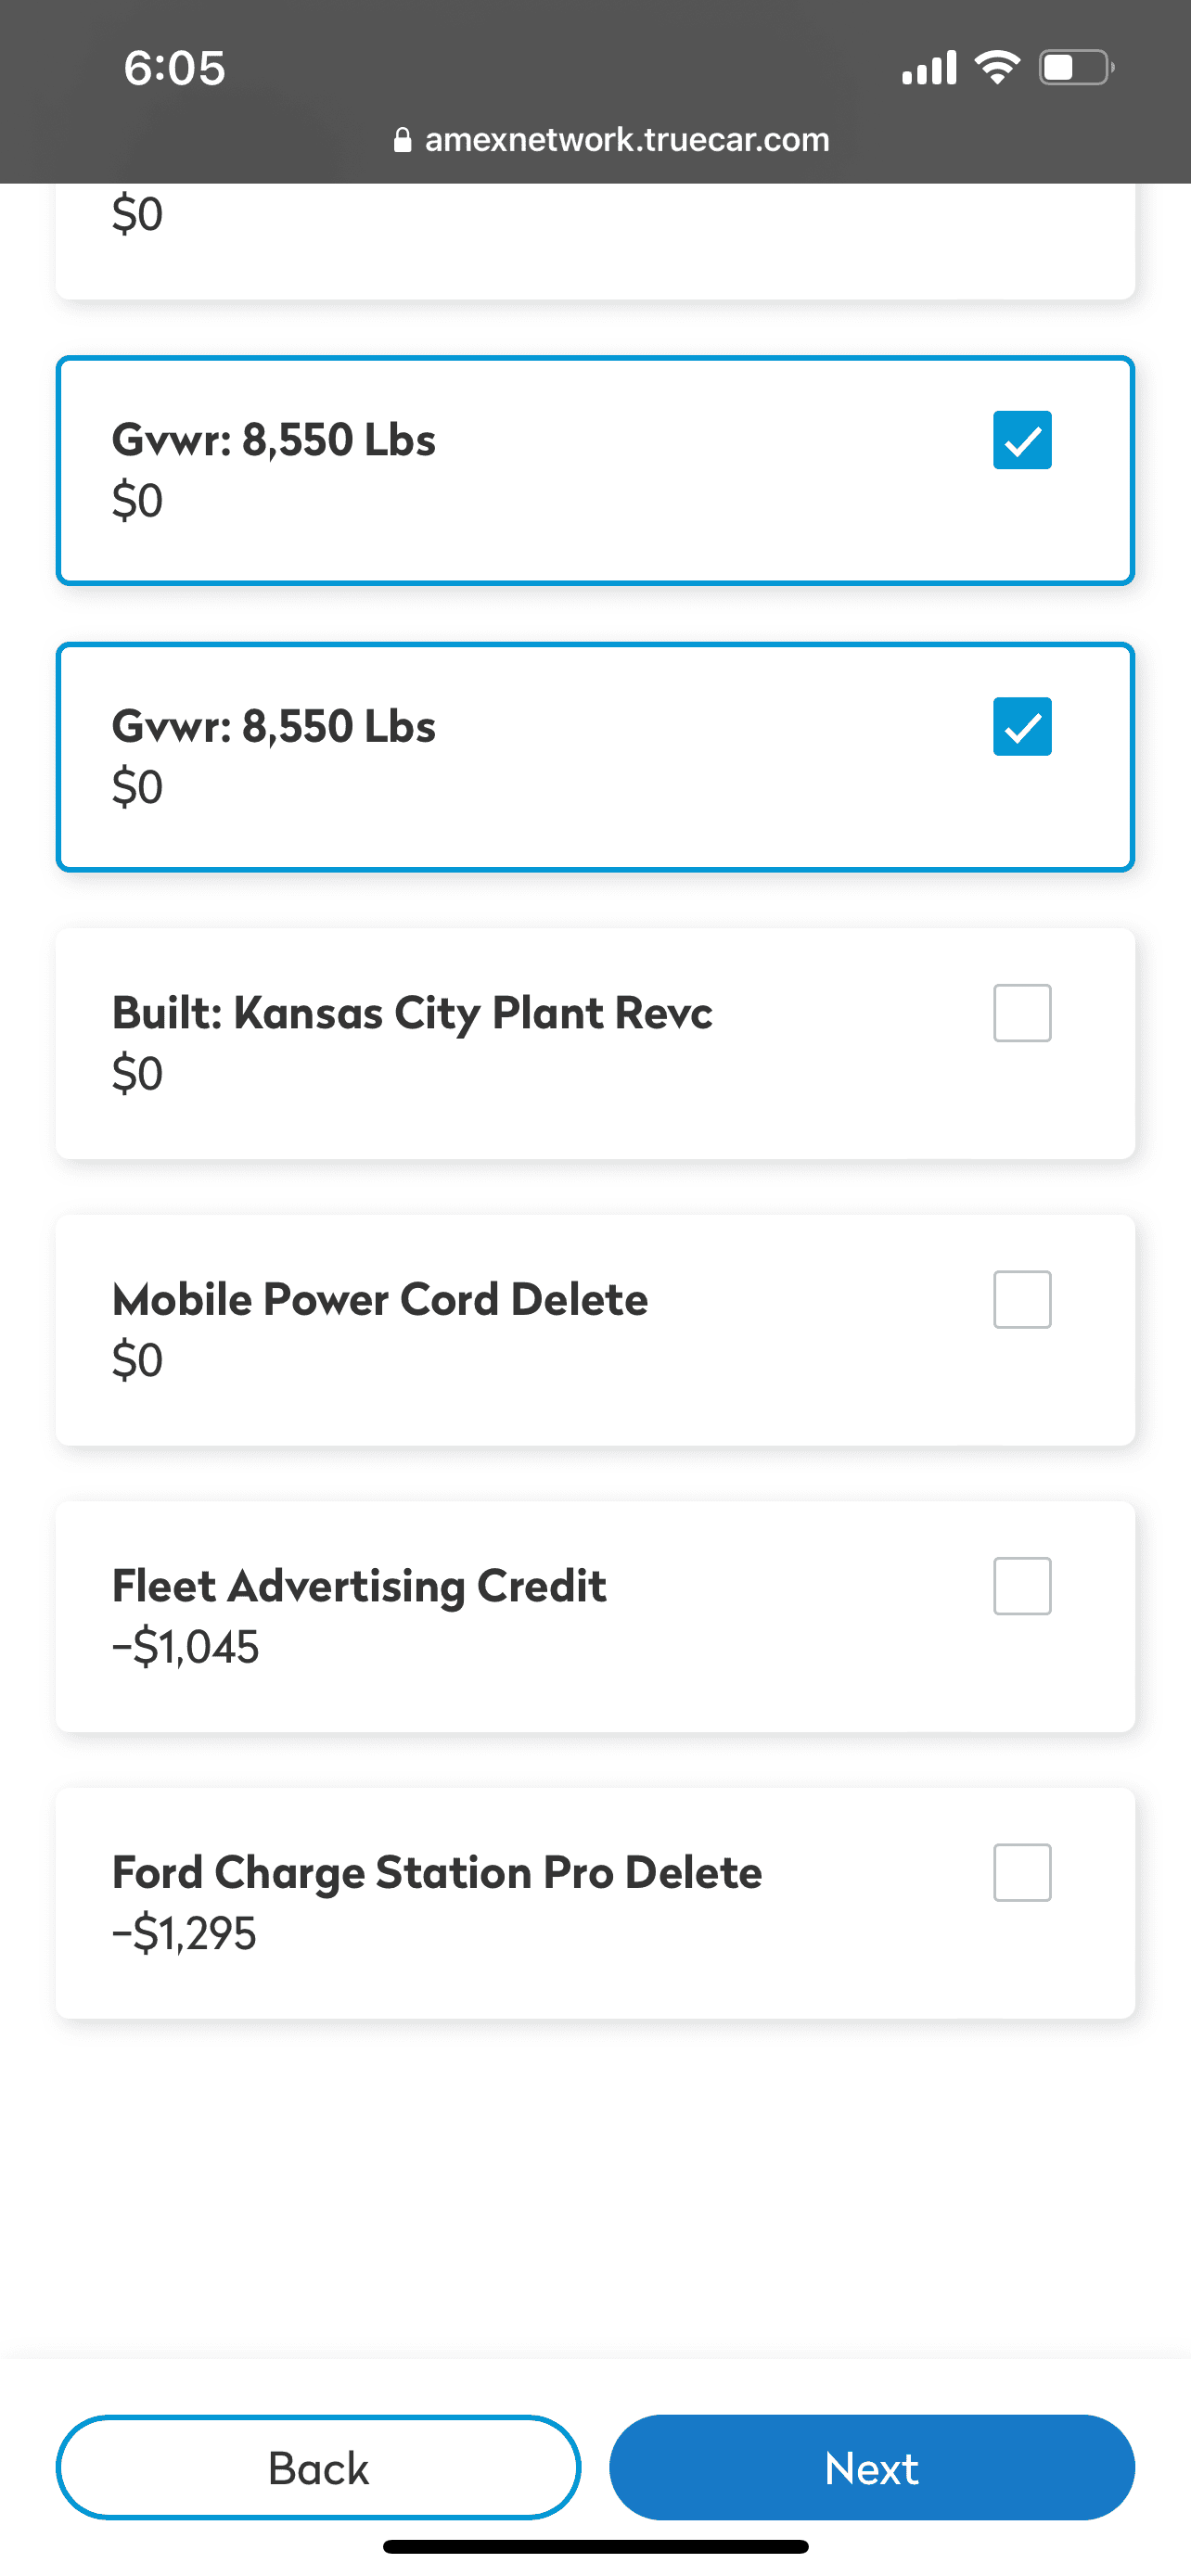Check the Built: Kansas City Plant Revc box
The height and width of the screenshot is (2576, 1191).
pyautogui.click(x=1022, y=1013)
